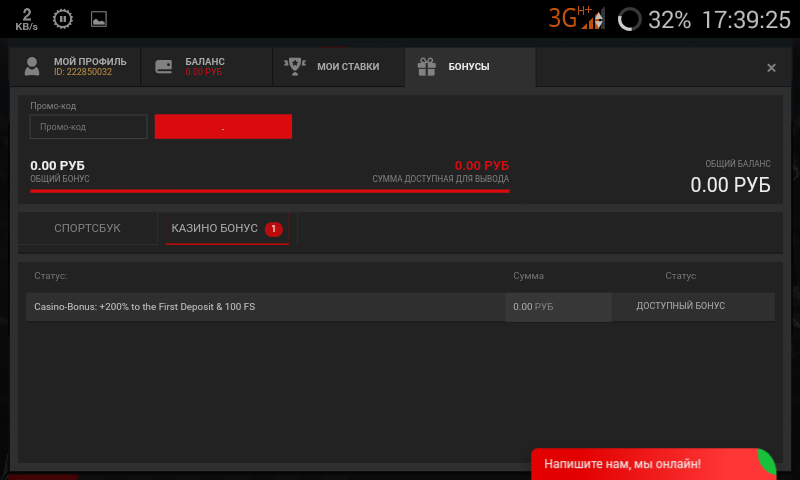Tap the 3G signal strength indicator
The width and height of the screenshot is (800, 480).
(577, 18)
